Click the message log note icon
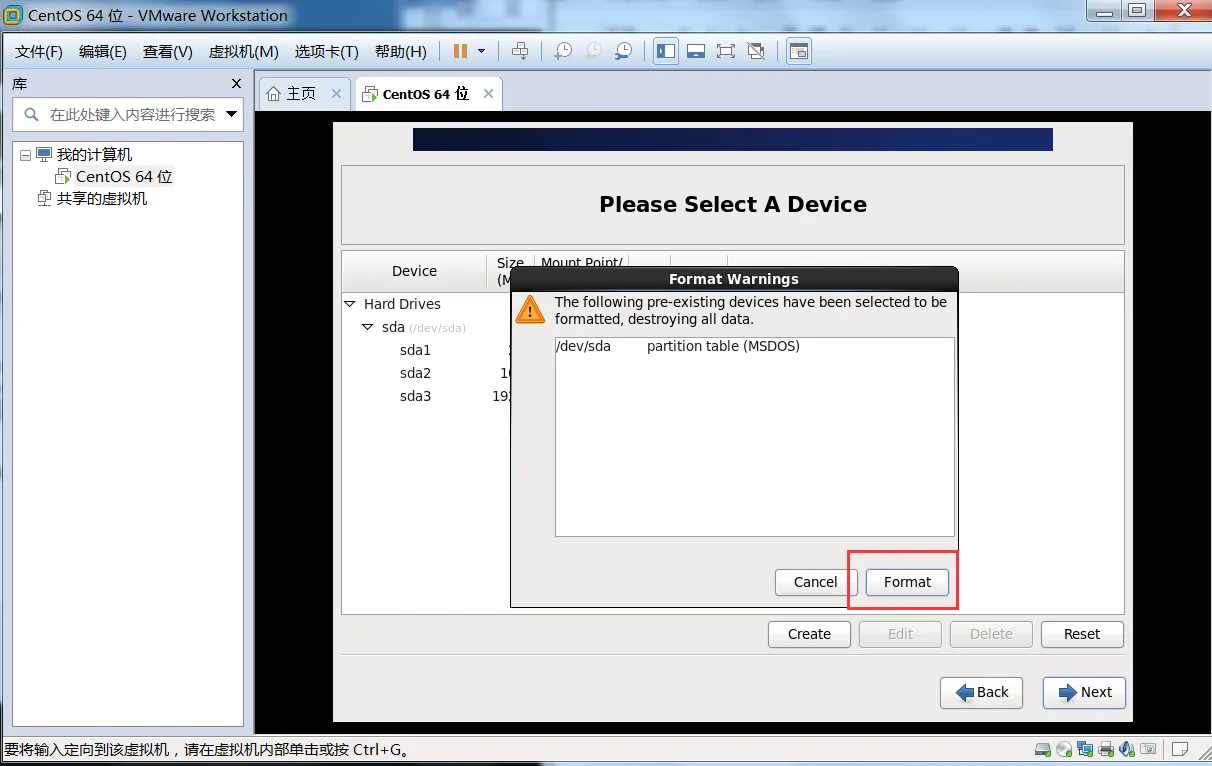The image size is (1212, 766). coord(1180,749)
